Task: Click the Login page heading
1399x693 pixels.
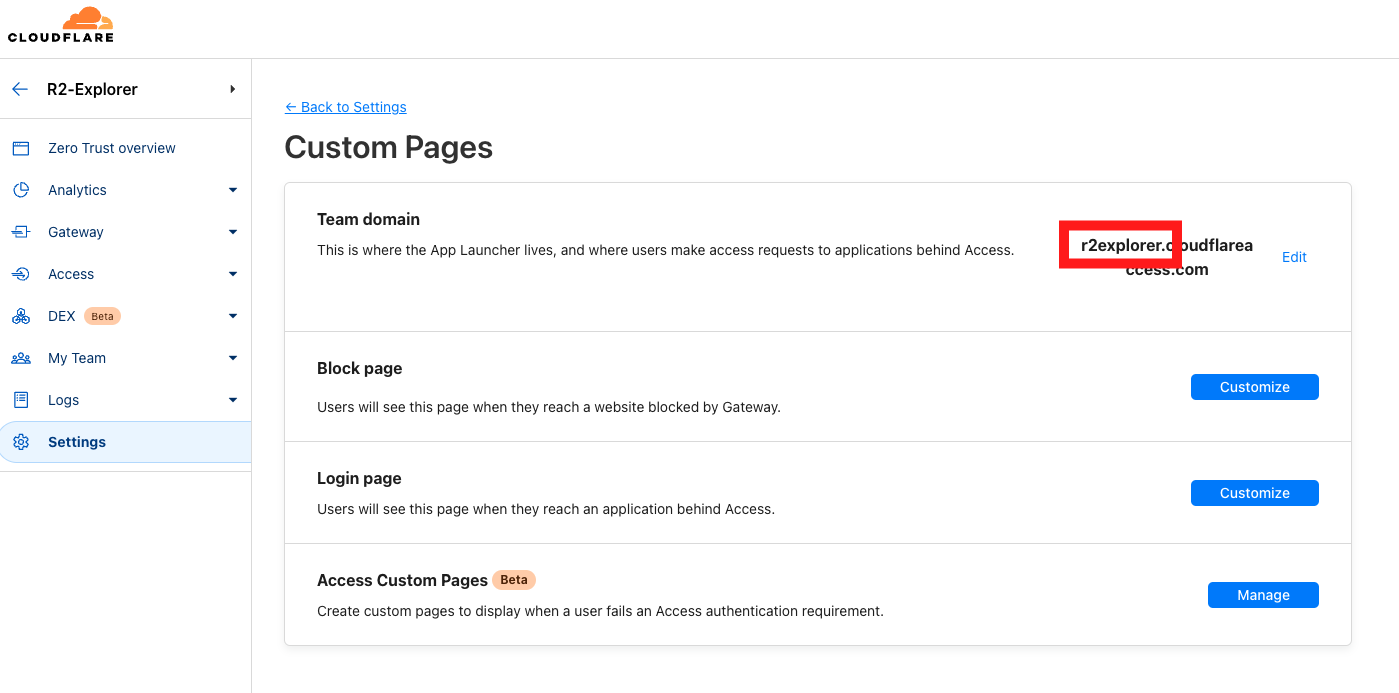Action: pos(359,478)
